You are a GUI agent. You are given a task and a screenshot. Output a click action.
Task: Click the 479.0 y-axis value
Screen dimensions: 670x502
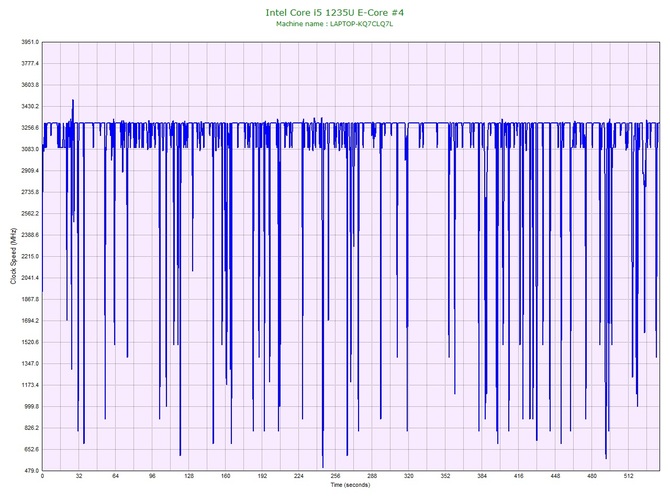click(31, 470)
